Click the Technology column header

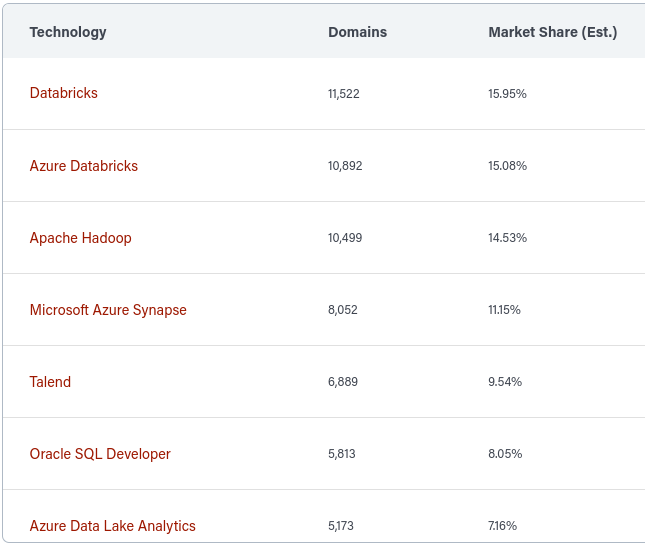click(x=68, y=32)
